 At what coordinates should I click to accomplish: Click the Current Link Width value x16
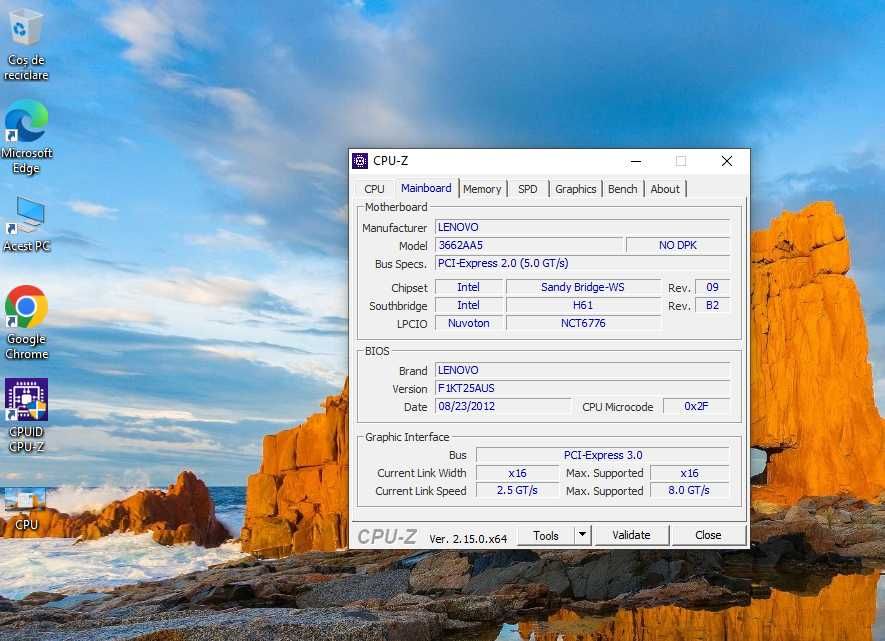[x=517, y=473]
